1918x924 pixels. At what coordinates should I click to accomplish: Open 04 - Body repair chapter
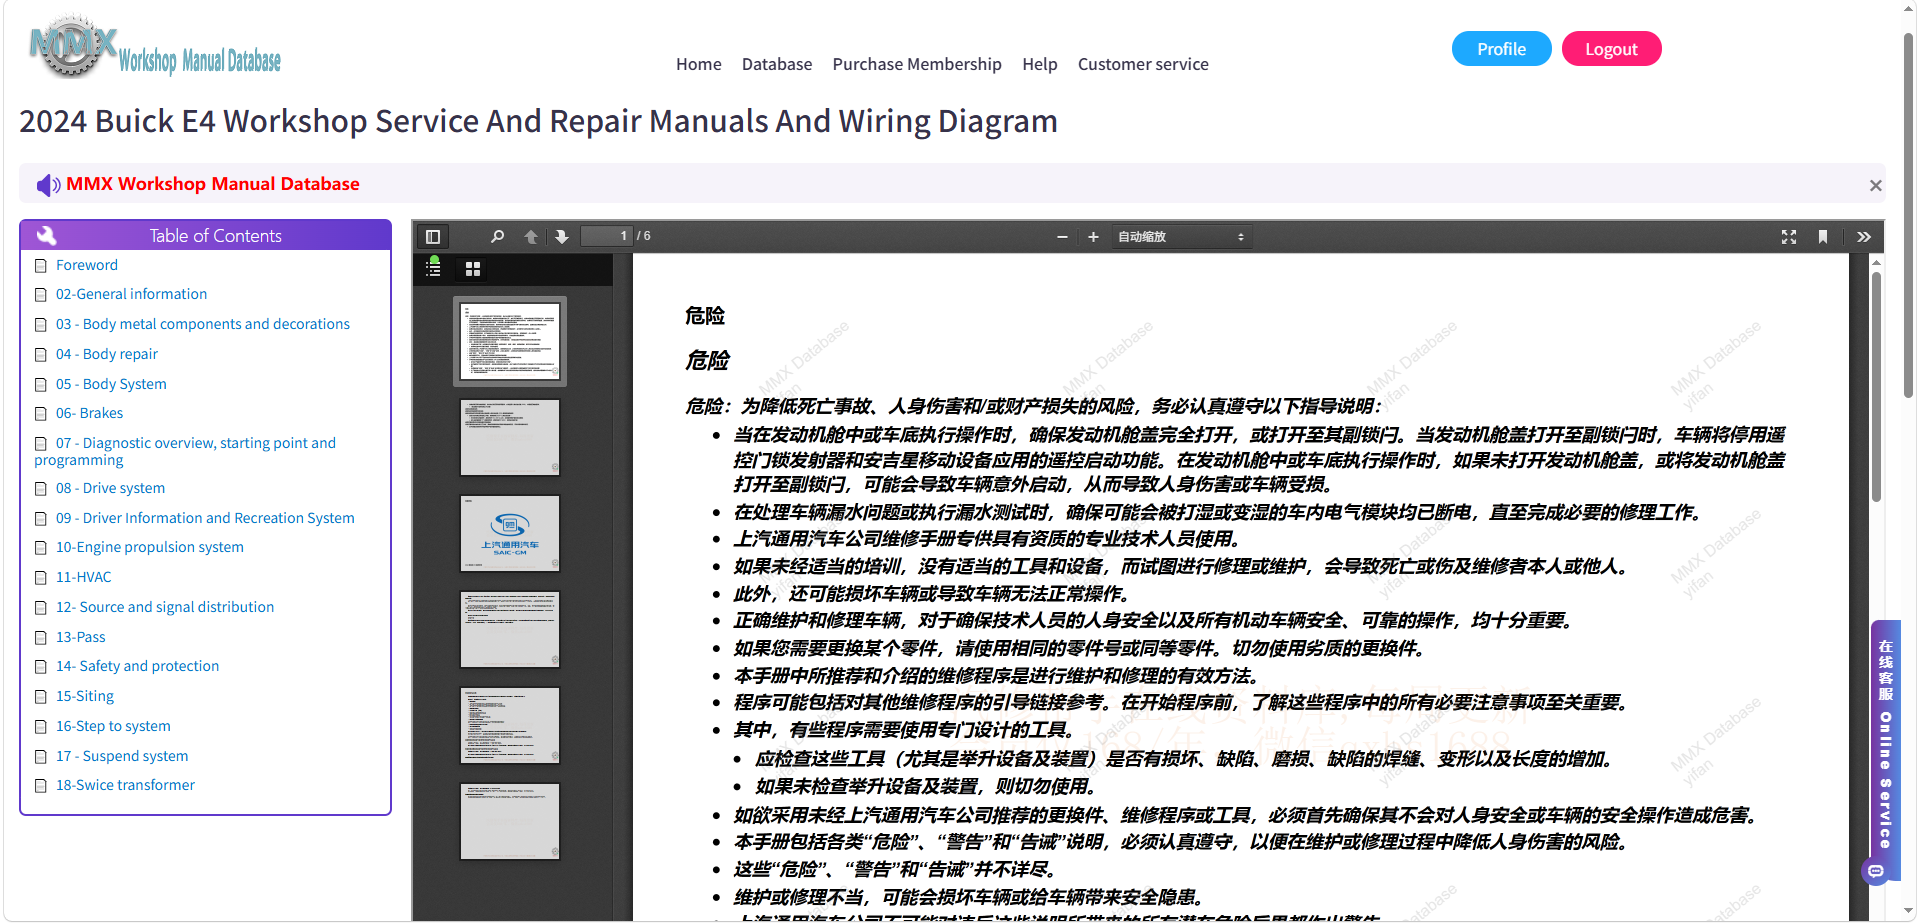coord(107,354)
